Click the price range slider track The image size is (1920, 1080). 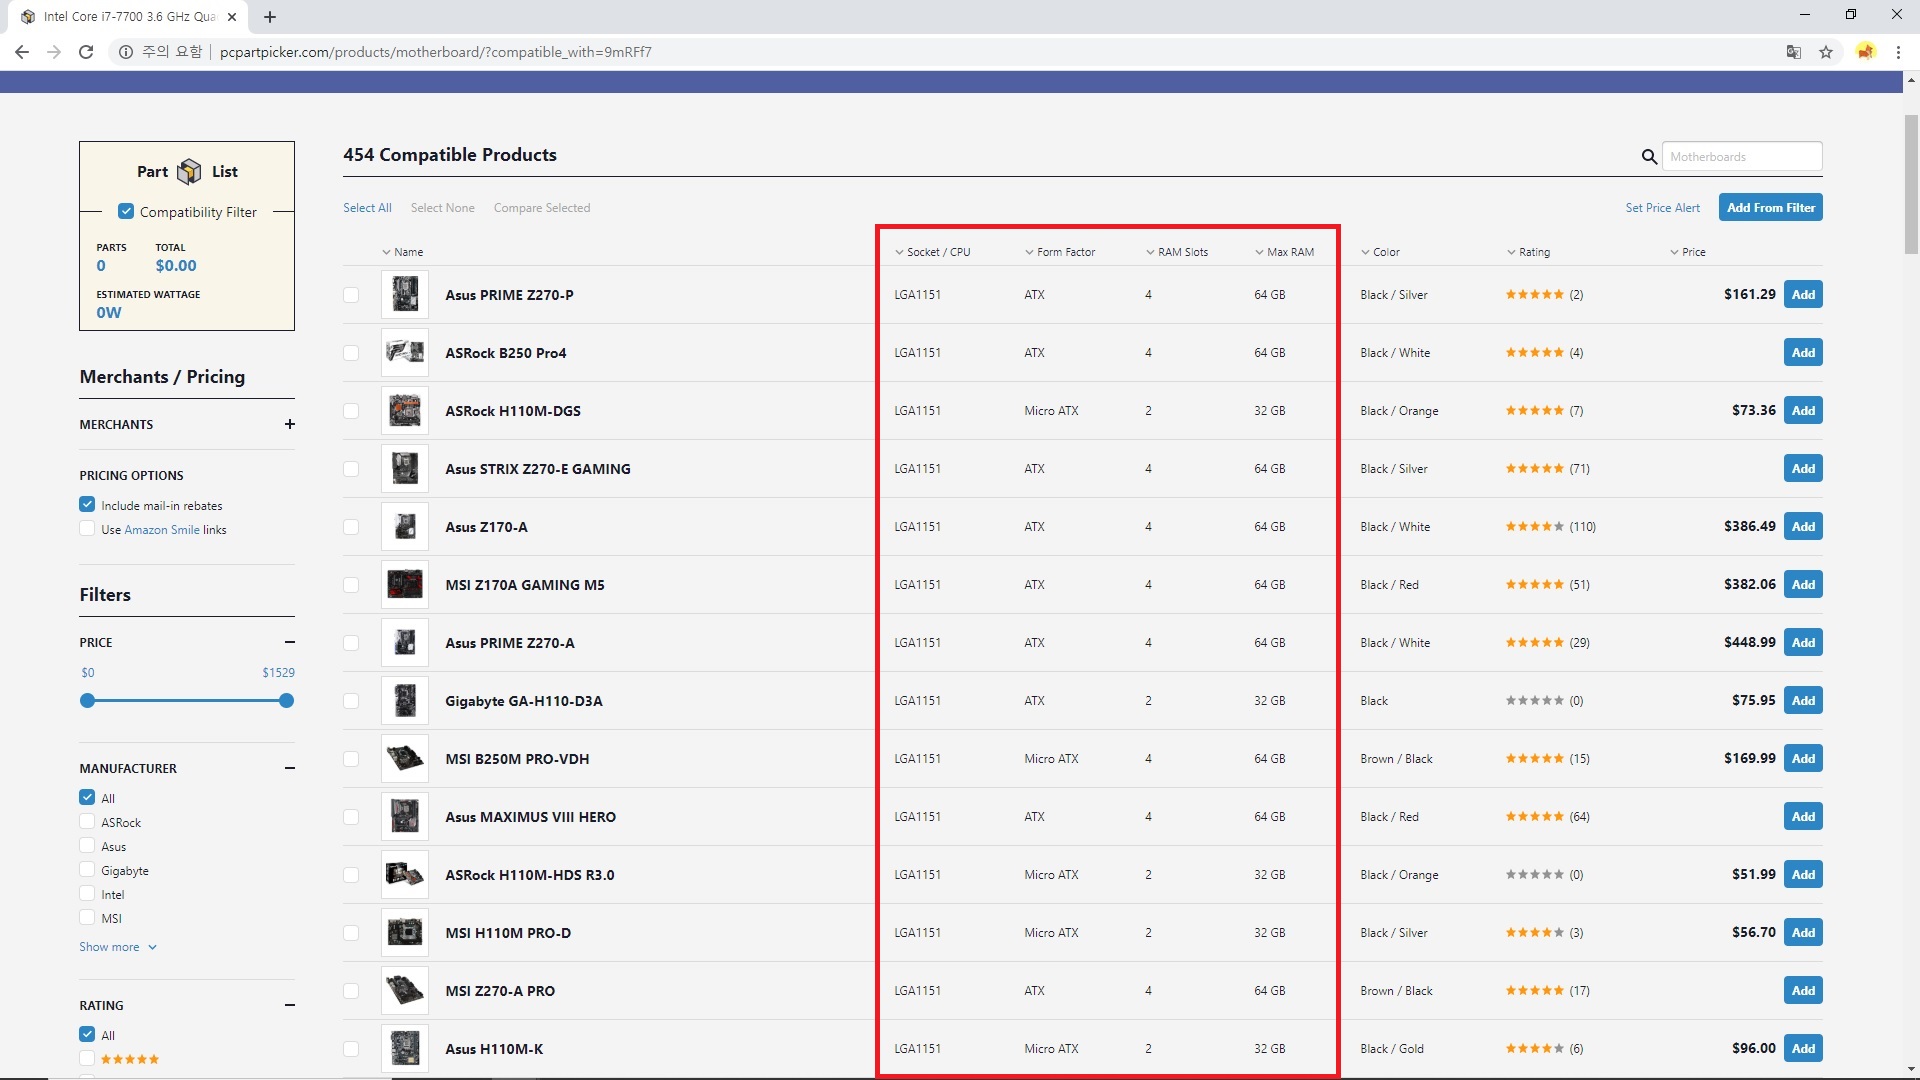coord(187,701)
